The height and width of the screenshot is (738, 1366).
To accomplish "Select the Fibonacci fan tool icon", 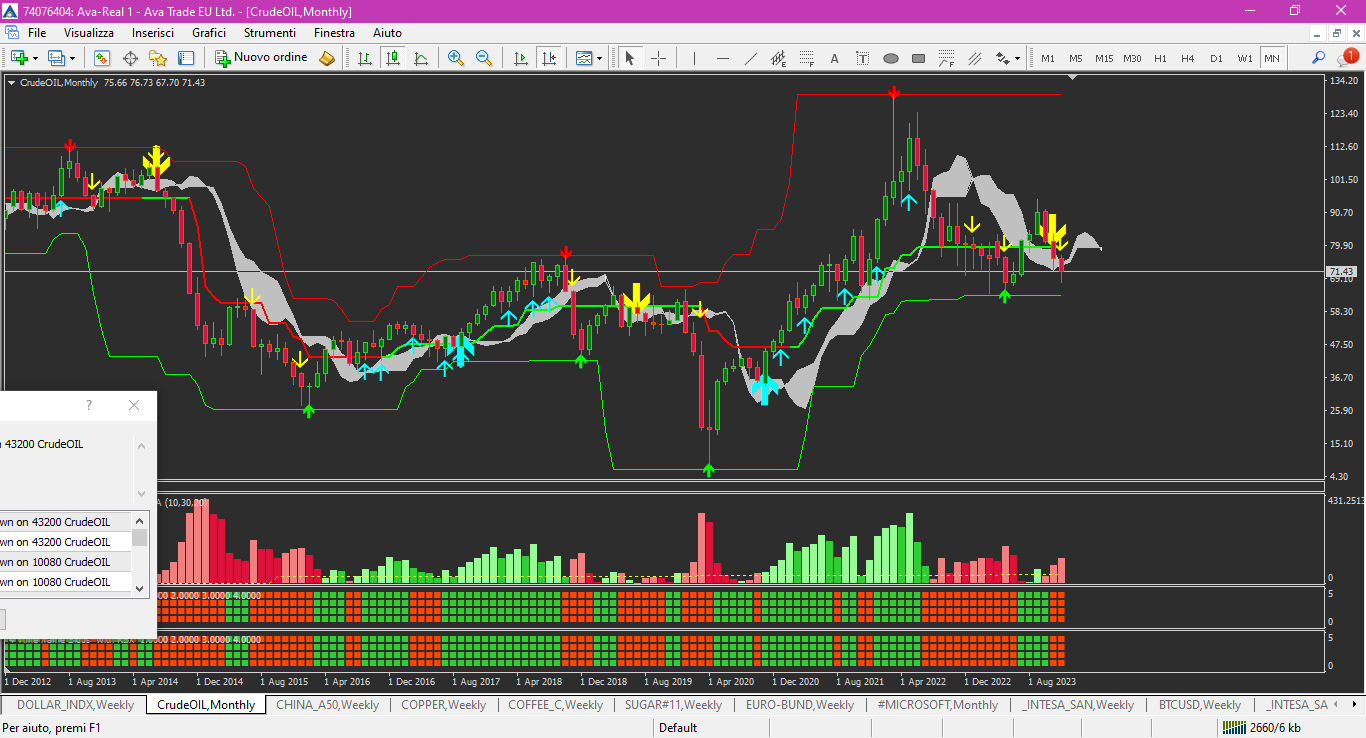I will pyautogui.click(x=946, y=58).
